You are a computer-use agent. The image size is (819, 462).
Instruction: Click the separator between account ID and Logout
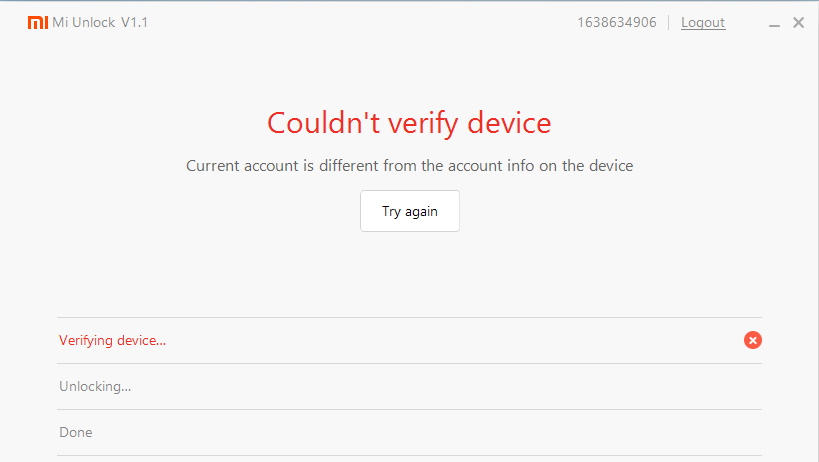click(x=669, y=22)
